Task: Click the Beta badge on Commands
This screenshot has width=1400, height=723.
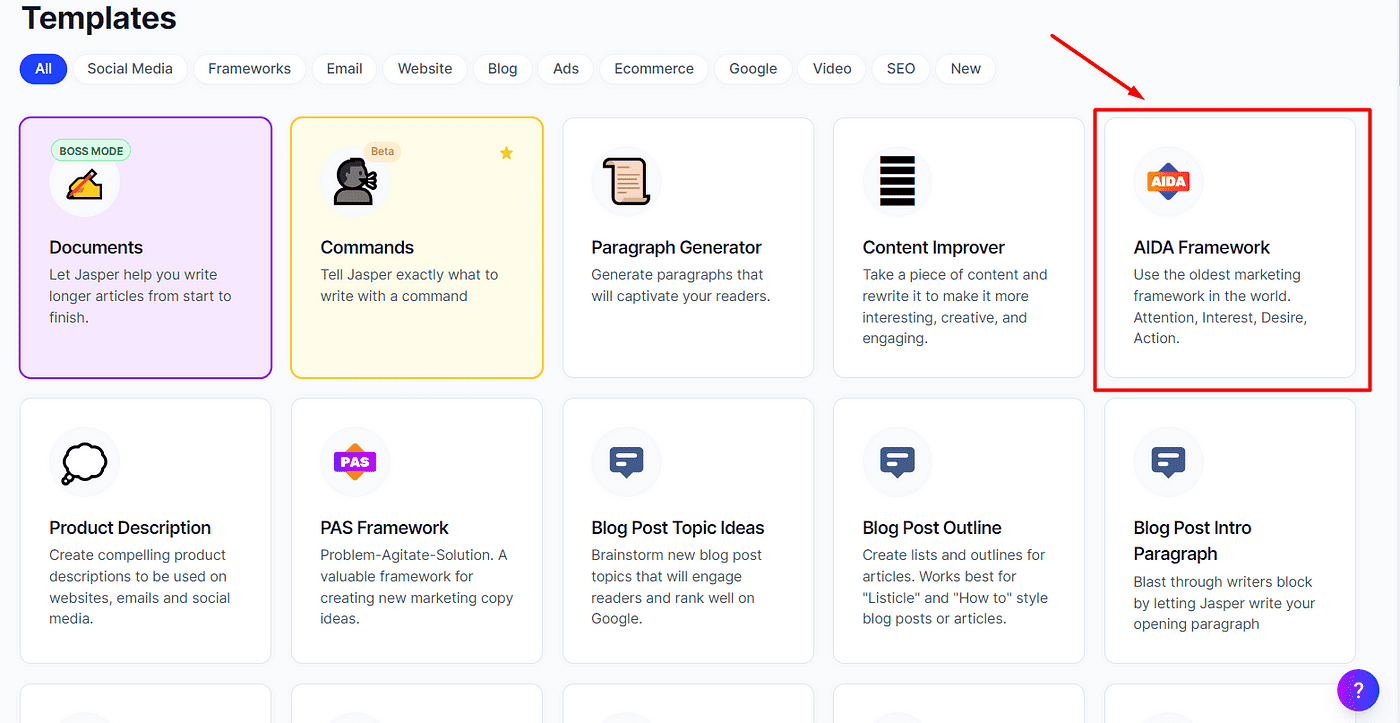Action: point(383,151)
